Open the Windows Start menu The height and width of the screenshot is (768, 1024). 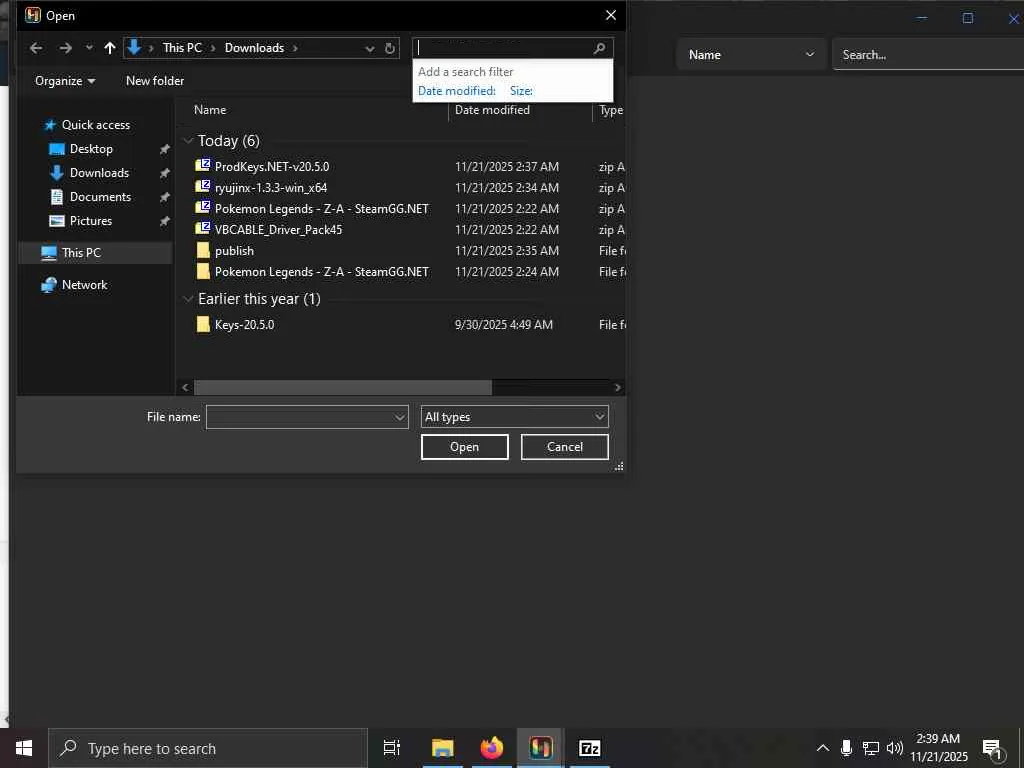point(24,748)
